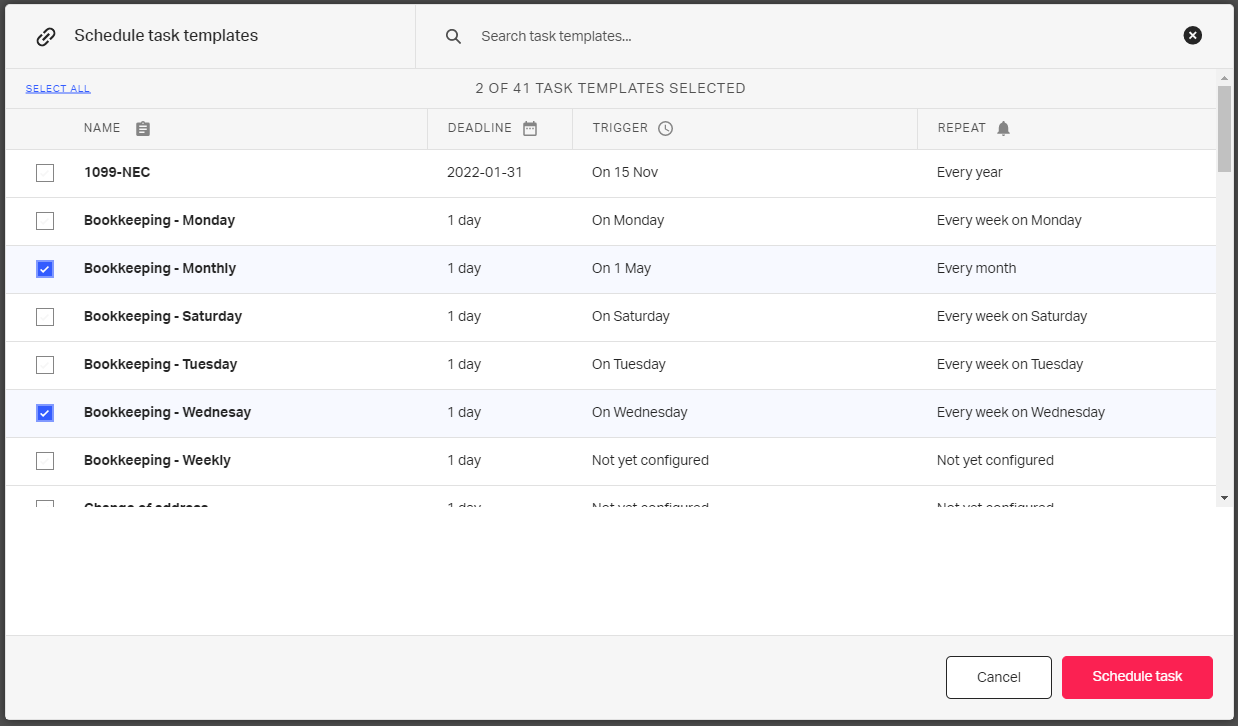
Task: Select the Bookkeeping - Monthly name
Action: click(x=160, y=268)
